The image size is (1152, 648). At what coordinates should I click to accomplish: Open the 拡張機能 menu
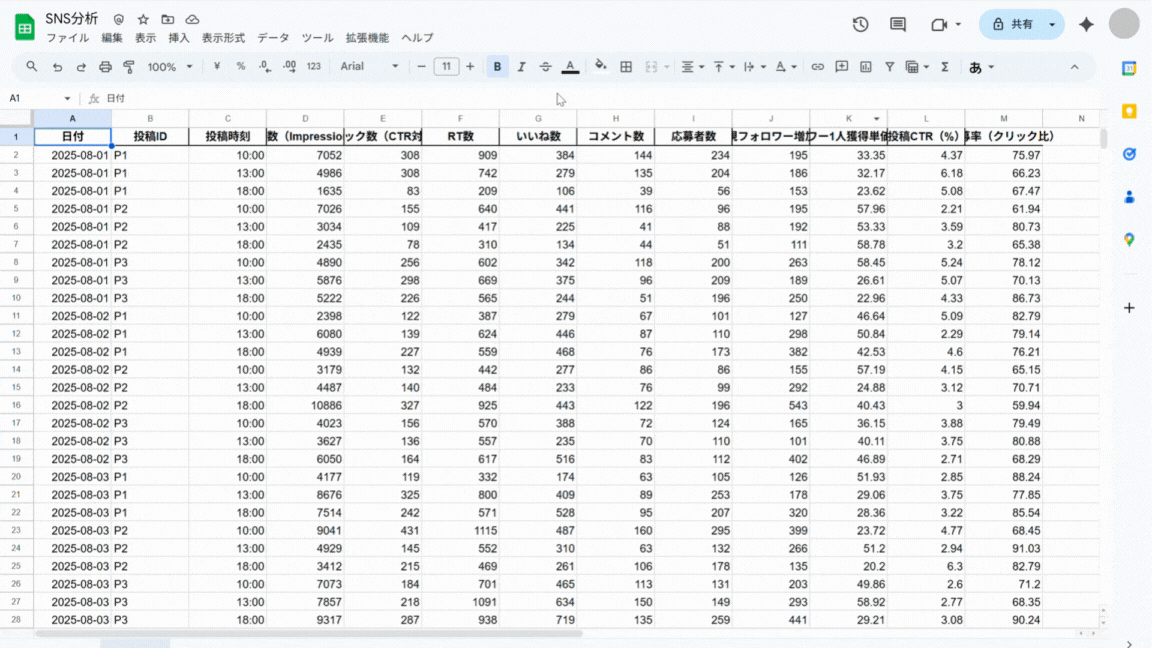(367, 37)
